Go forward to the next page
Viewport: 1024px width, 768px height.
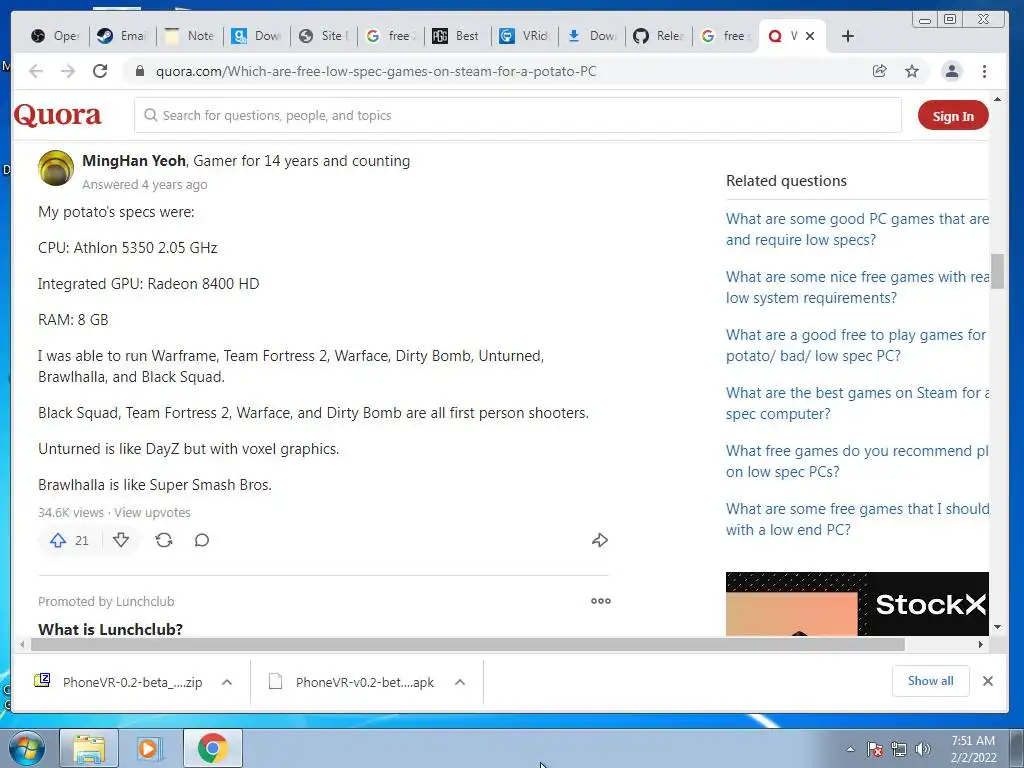[68, 71]
